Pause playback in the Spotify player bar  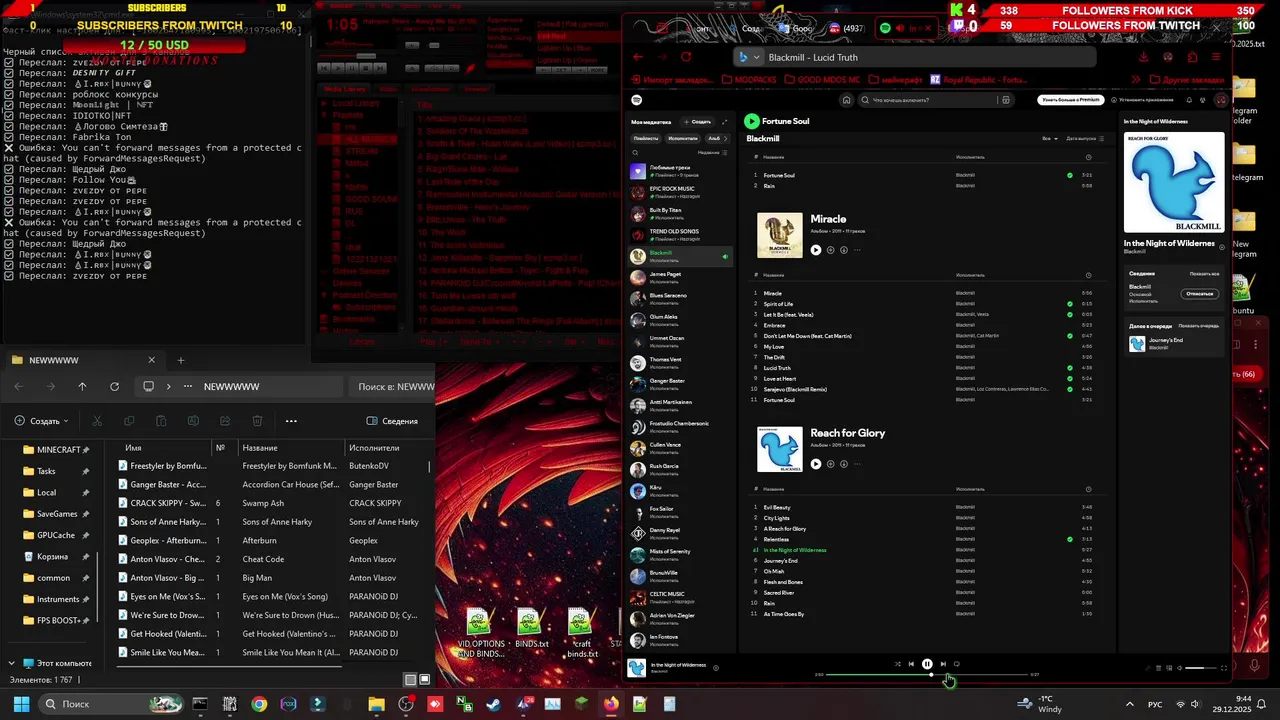[x=927, y=664]
